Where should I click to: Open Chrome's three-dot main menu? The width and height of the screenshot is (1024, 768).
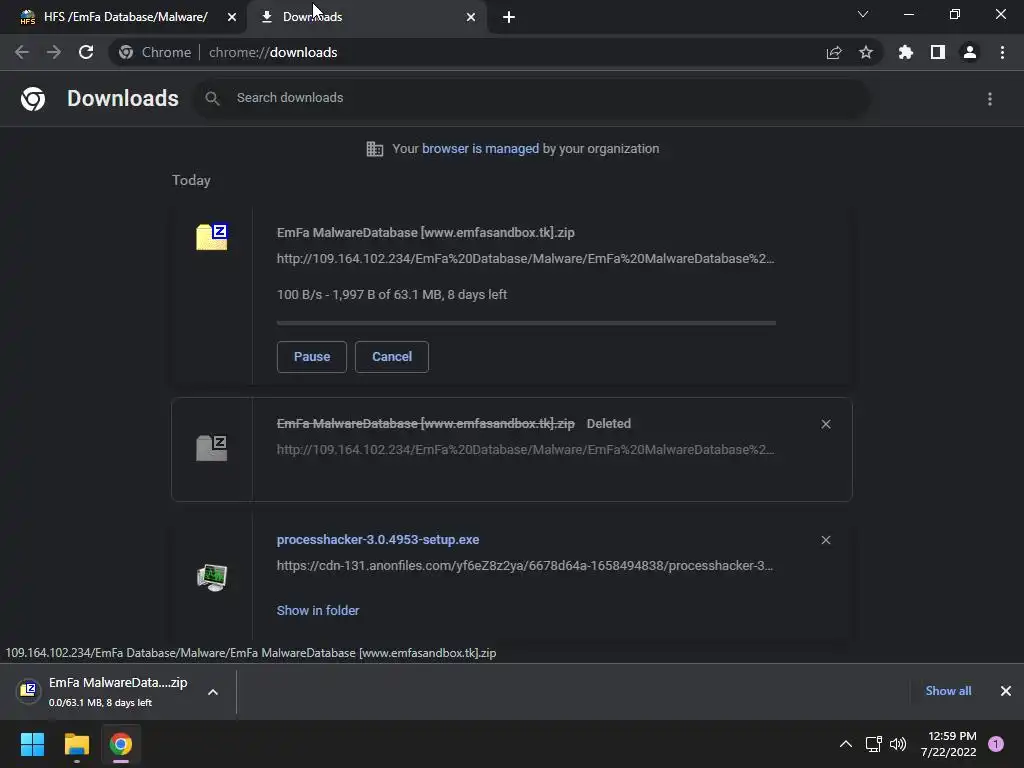click(1002, 52)
